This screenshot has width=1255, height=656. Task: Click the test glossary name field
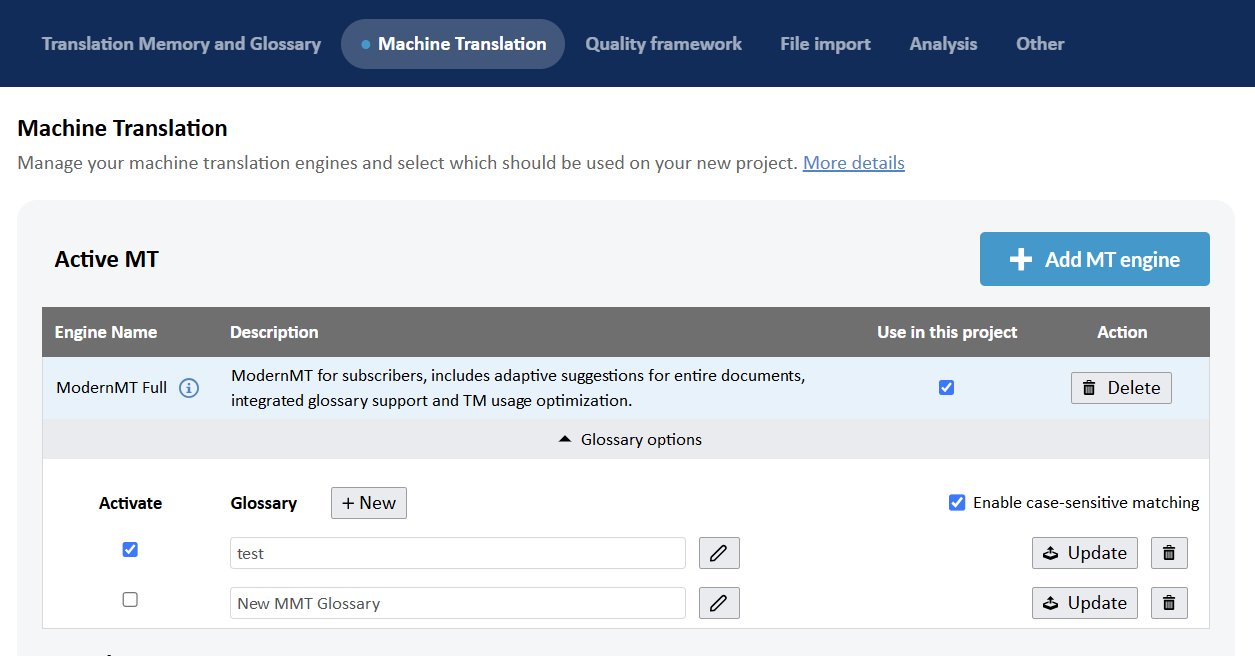(457, 553)
